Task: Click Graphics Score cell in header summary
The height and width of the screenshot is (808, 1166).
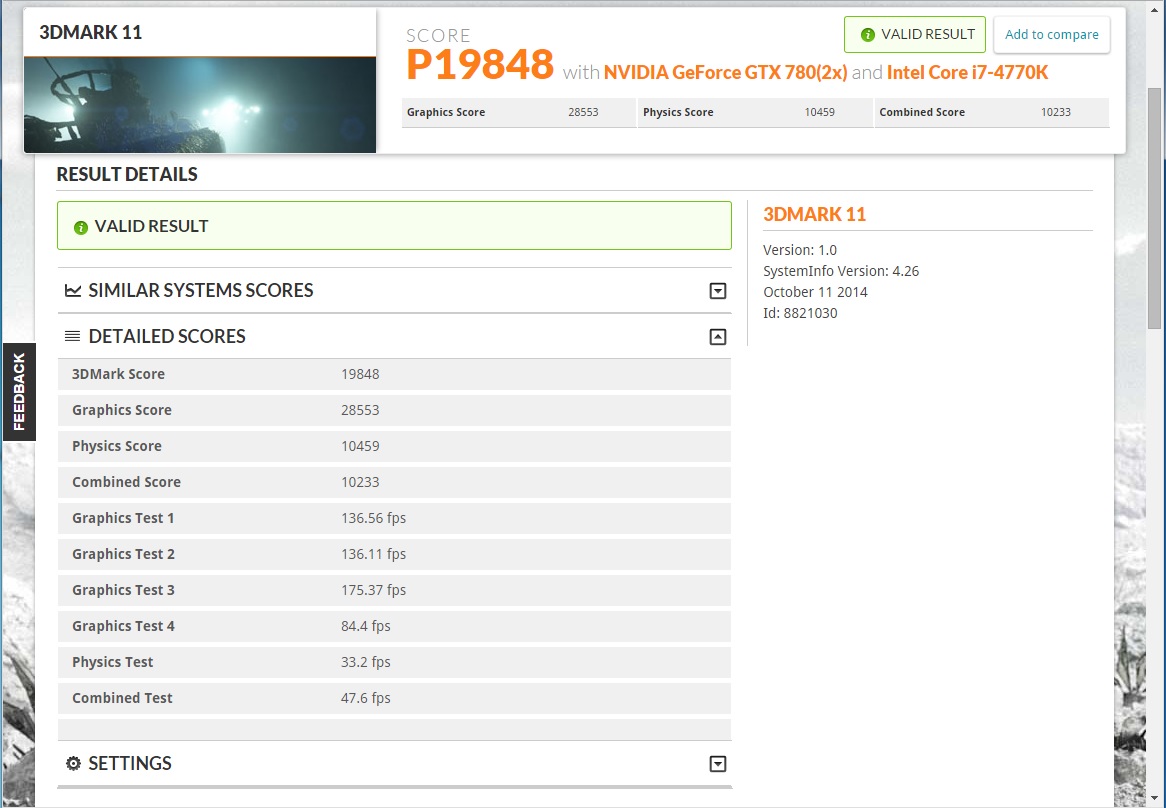Action: (518, 112)
